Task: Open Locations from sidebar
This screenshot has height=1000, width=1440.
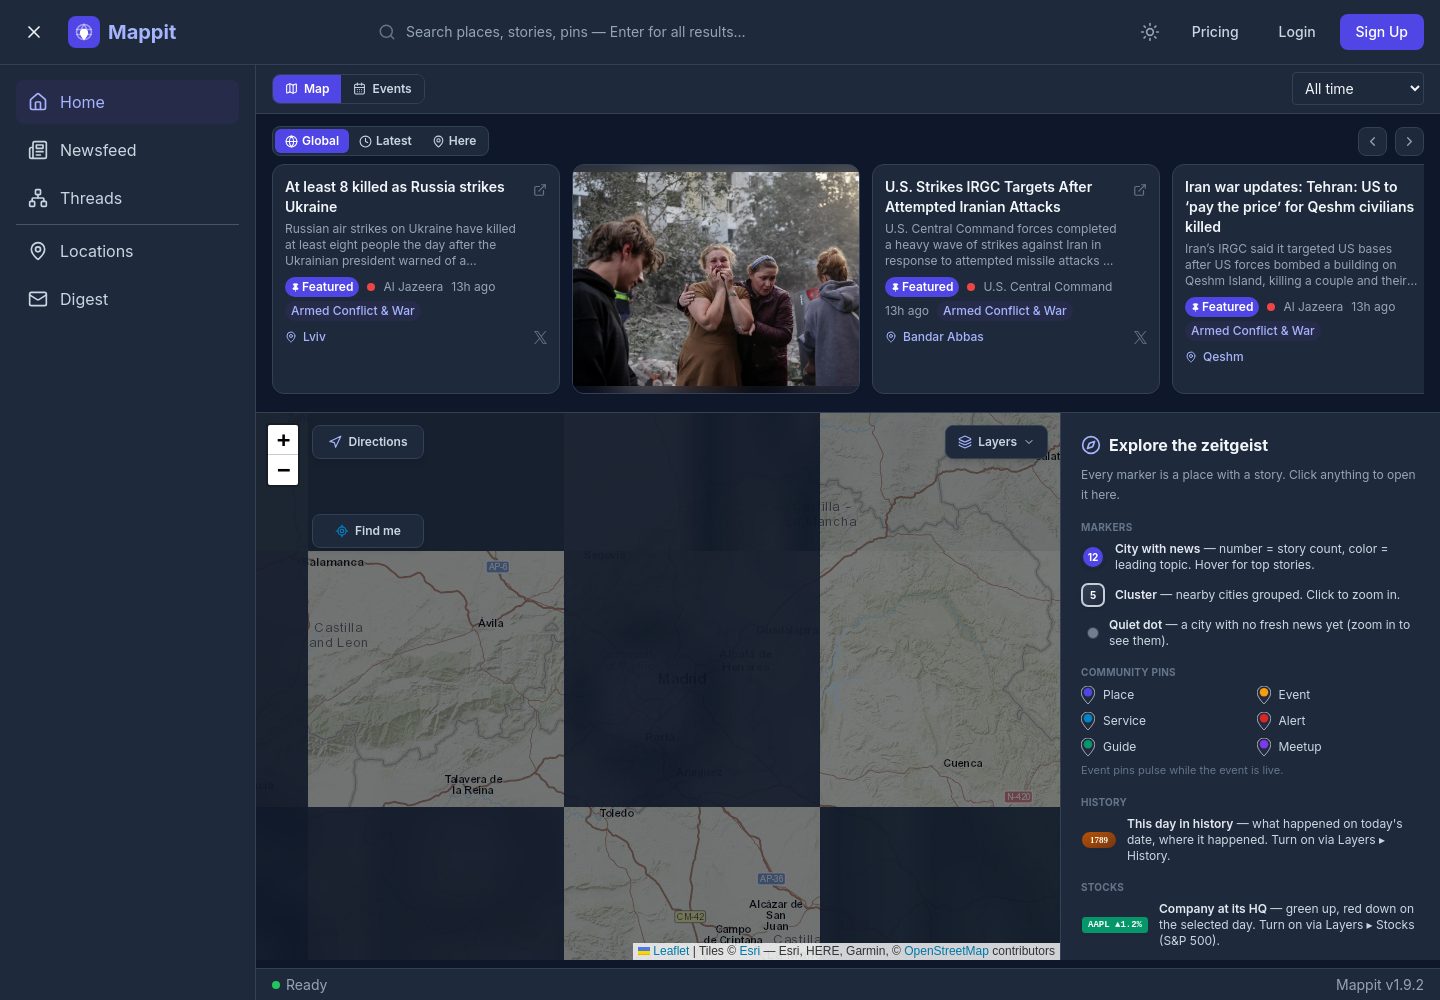Action: click(x=127, y=251)
